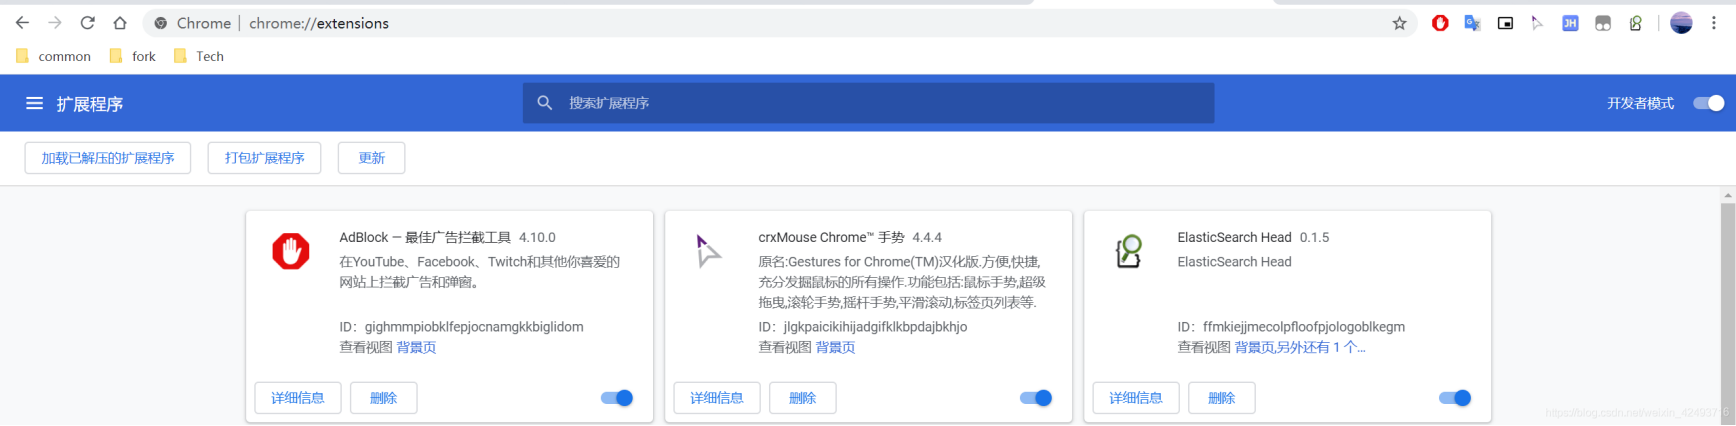Viewport: 1736px width, 426px height.
Task: Click 删除 for crxMouse
Action: tap(803, 398)
